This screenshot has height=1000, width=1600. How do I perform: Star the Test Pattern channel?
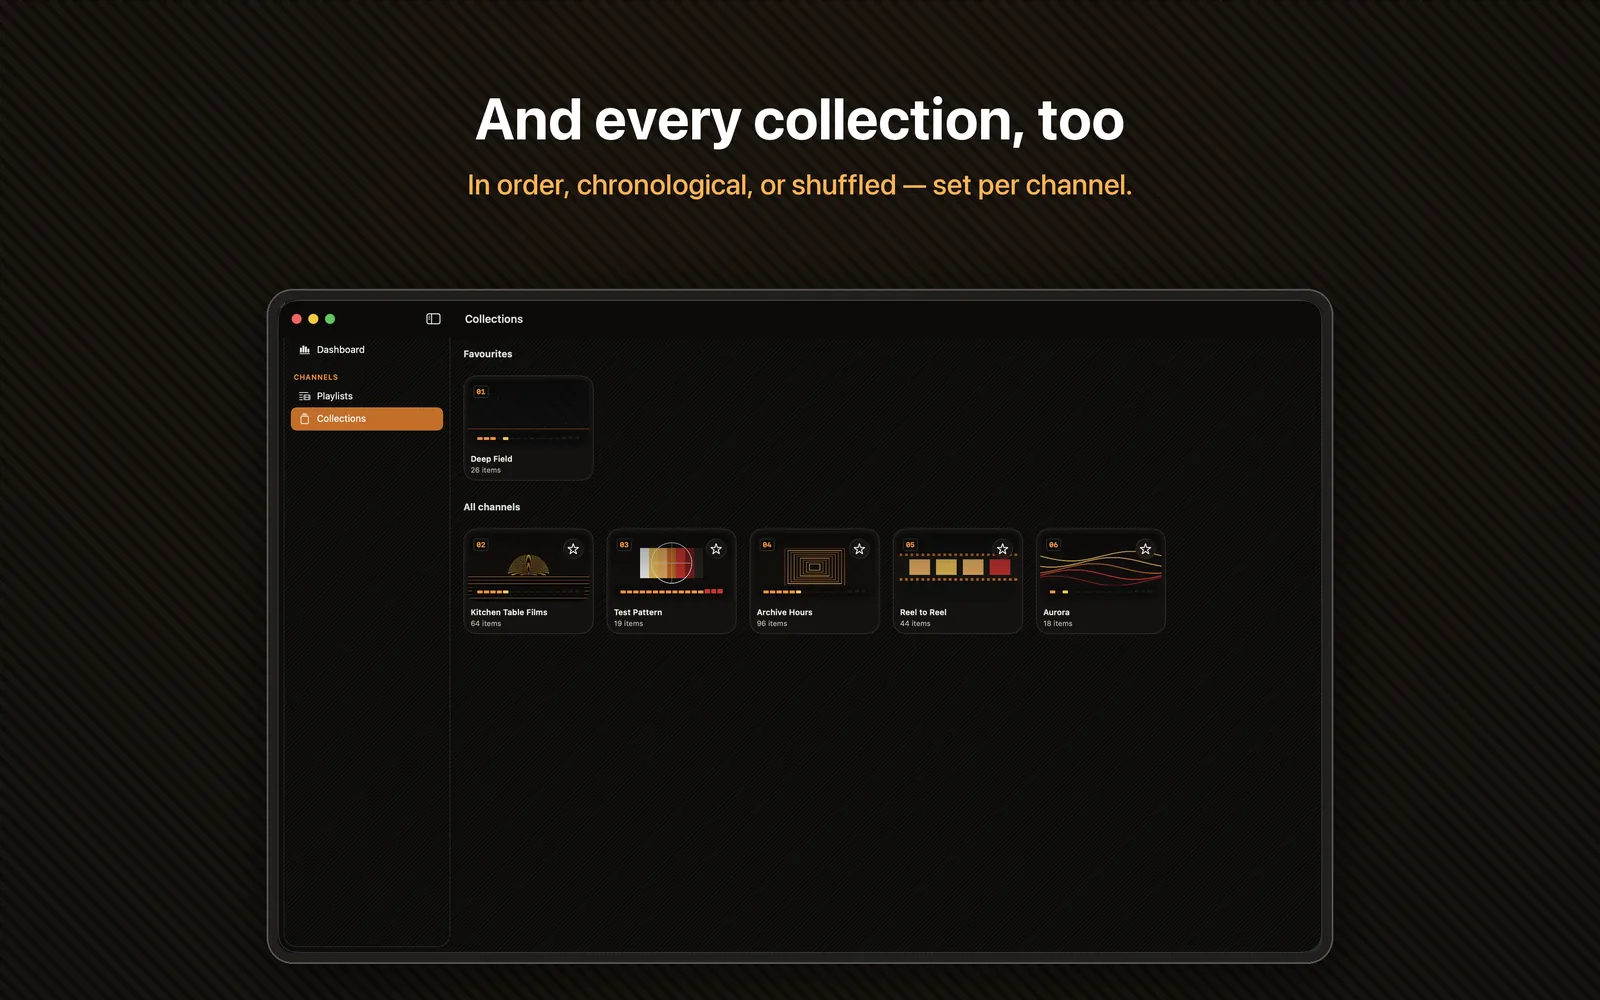[716, 549]
